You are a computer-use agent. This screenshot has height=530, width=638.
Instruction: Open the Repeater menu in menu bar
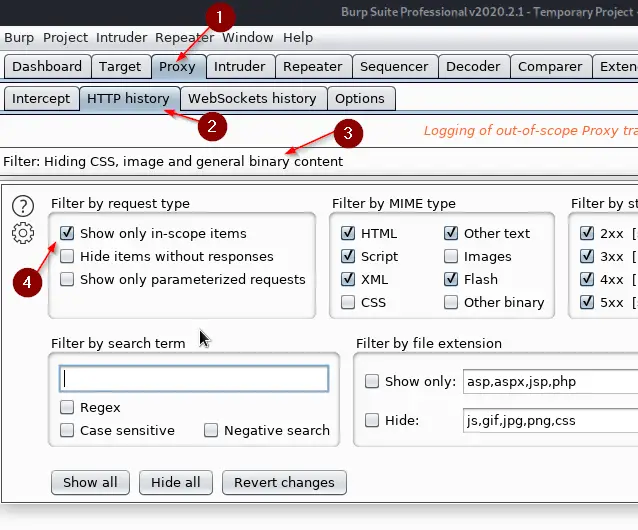tap(184, 37)
